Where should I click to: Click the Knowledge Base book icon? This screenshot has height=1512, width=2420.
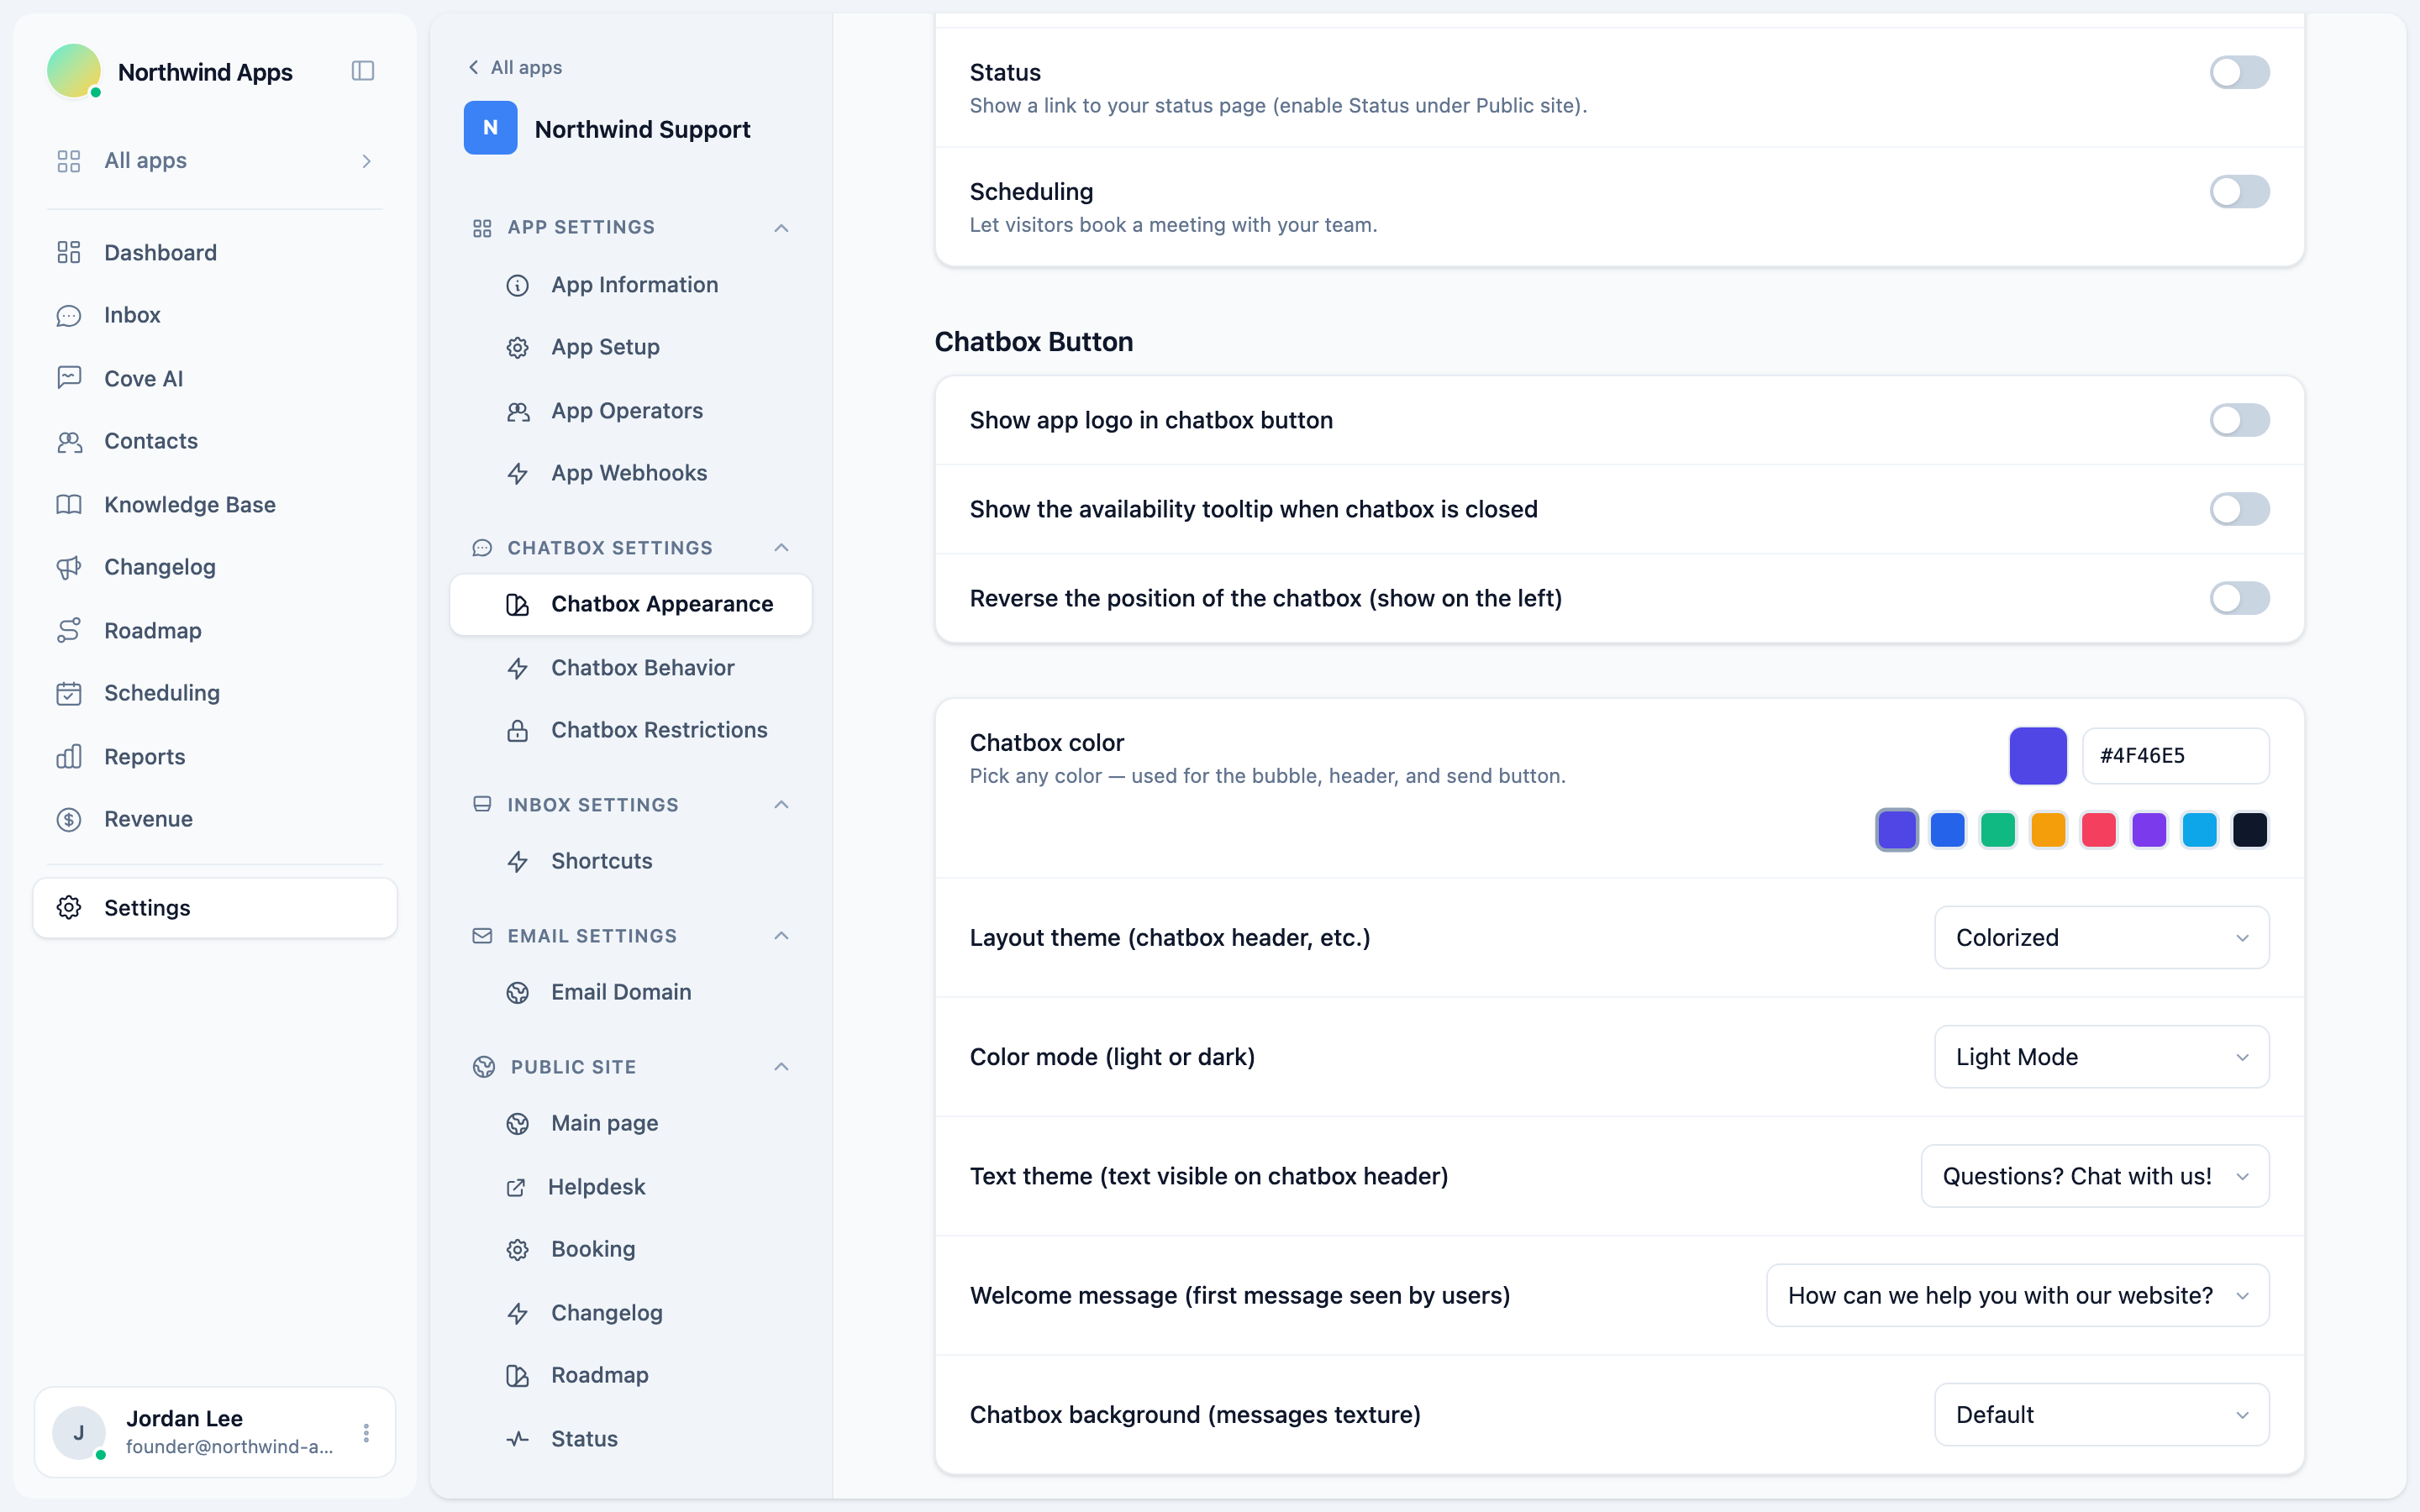[x=69, y=504]
